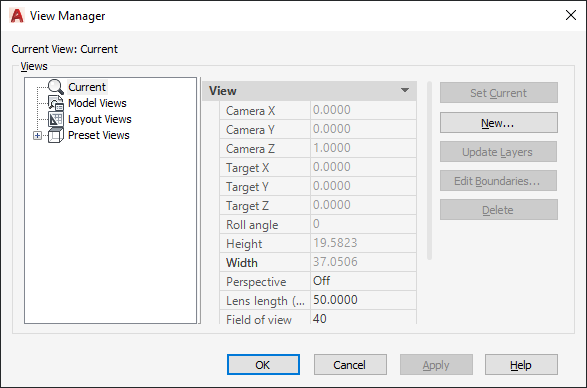Click the Current View: Current text
The width and height of the screenshot is (587, 388).
point(64,49)
